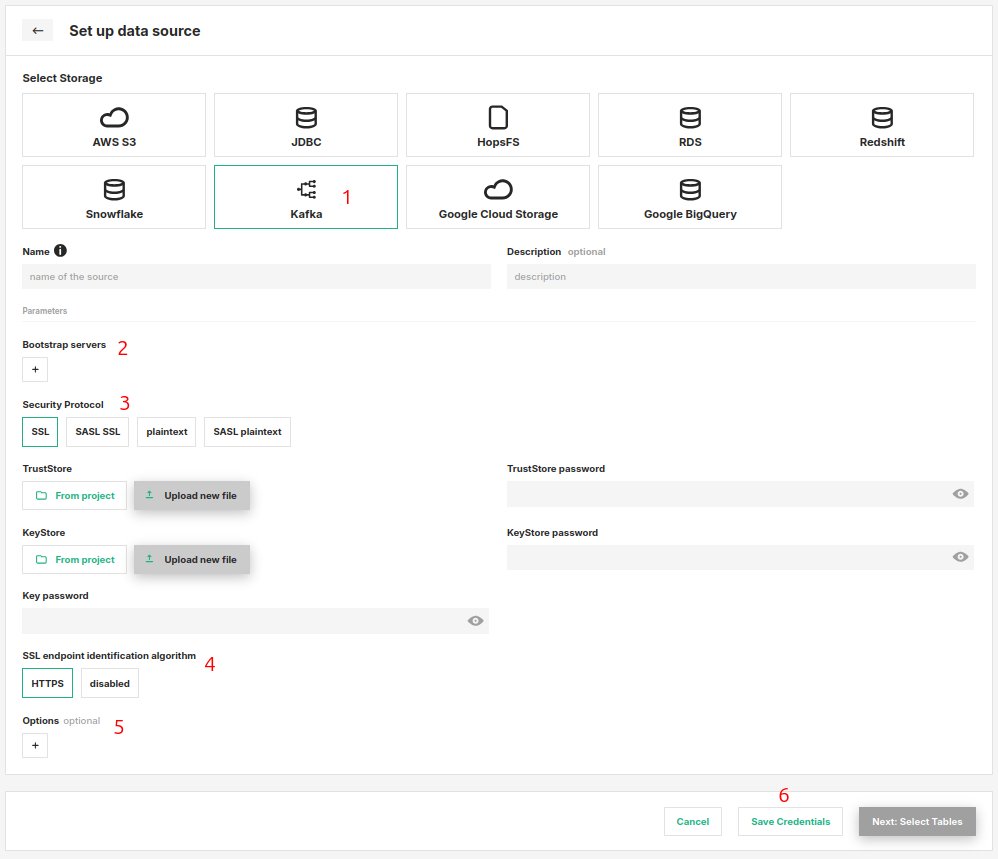Add a bootstrap server entry
The image size is (998, 859).
coord(35,370)
